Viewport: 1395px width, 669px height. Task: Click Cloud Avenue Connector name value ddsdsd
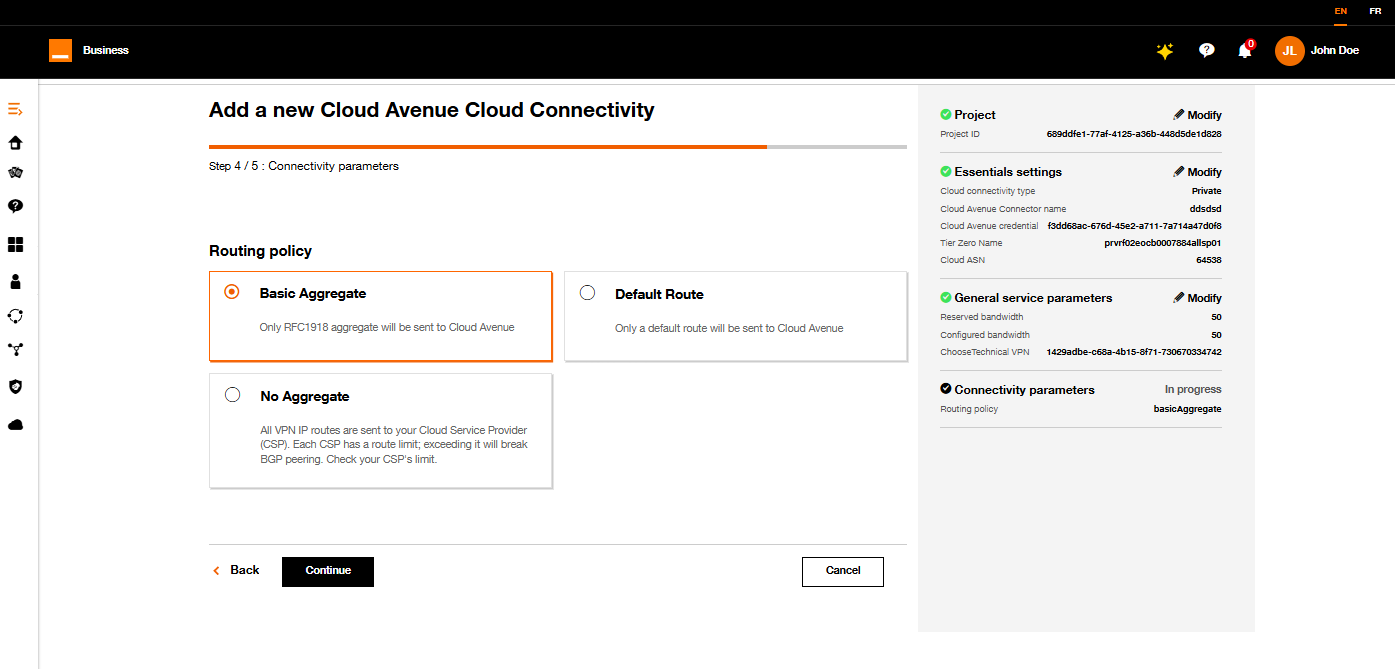(x=1205, y=209)
